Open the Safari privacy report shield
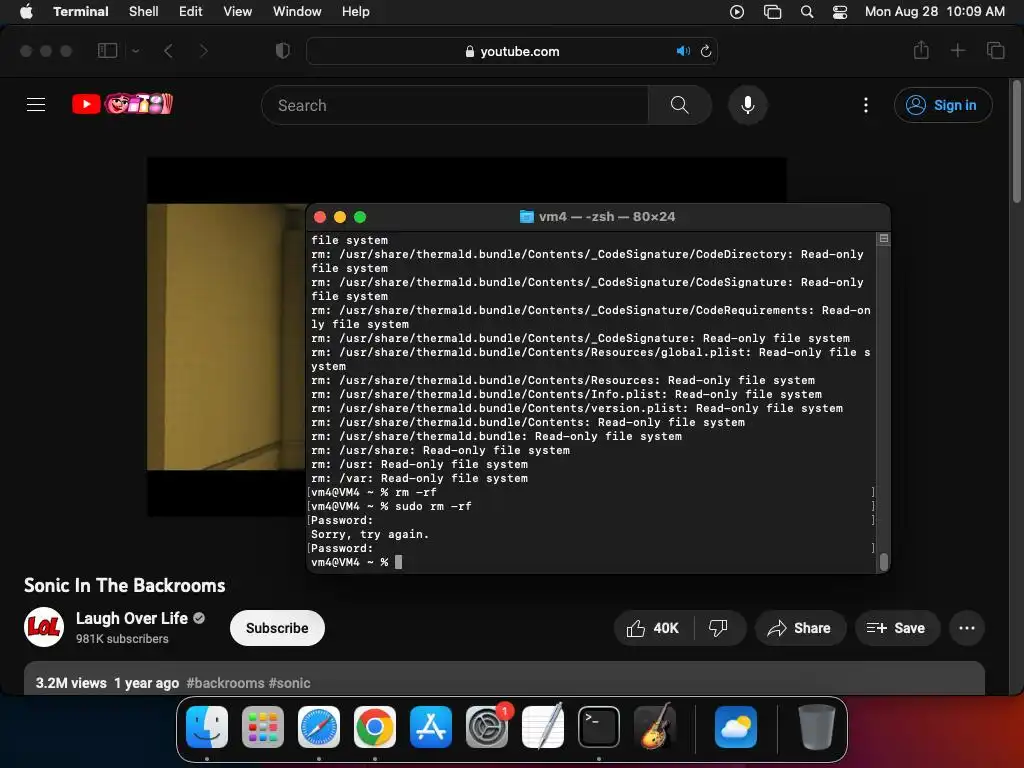The width and height of the screenshot is (1024, 768). click(x=282, y=50)
